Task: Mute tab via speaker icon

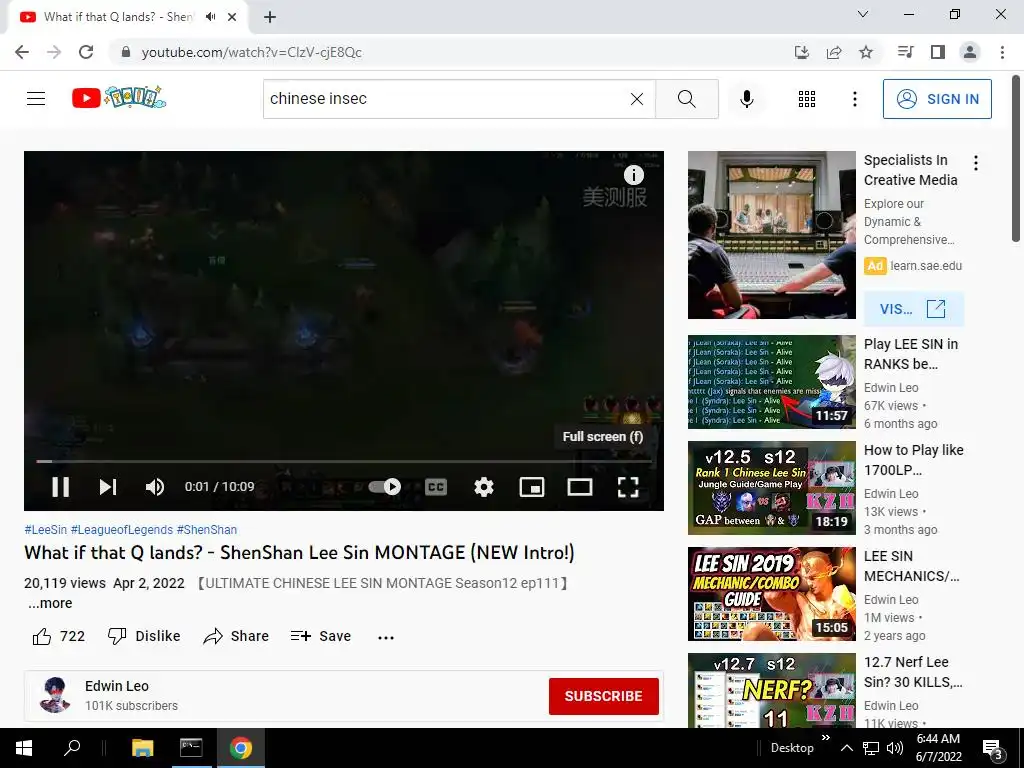Action: coord(210,17)
